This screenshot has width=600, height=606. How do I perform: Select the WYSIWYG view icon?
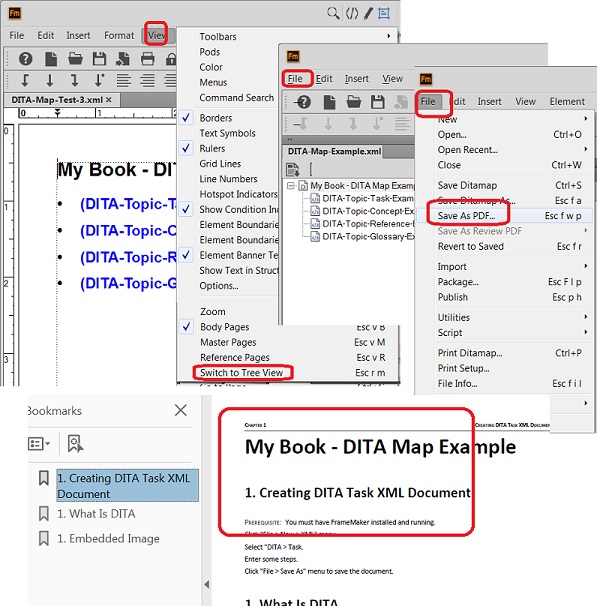(x=384, y=14)
